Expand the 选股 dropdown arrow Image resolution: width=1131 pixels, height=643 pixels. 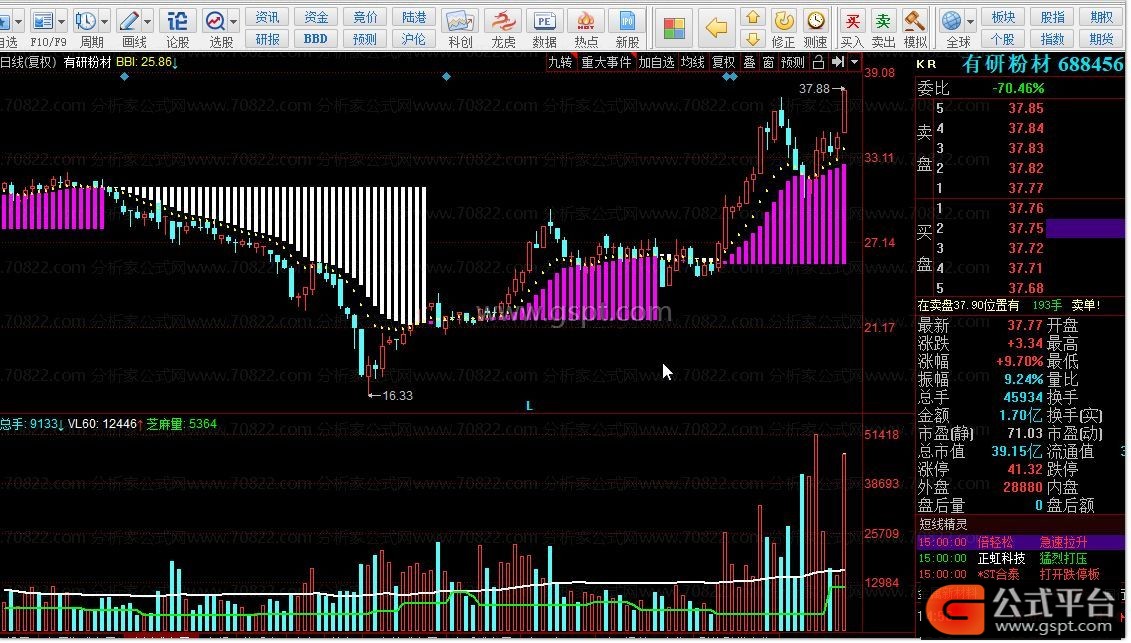(234, 21)
